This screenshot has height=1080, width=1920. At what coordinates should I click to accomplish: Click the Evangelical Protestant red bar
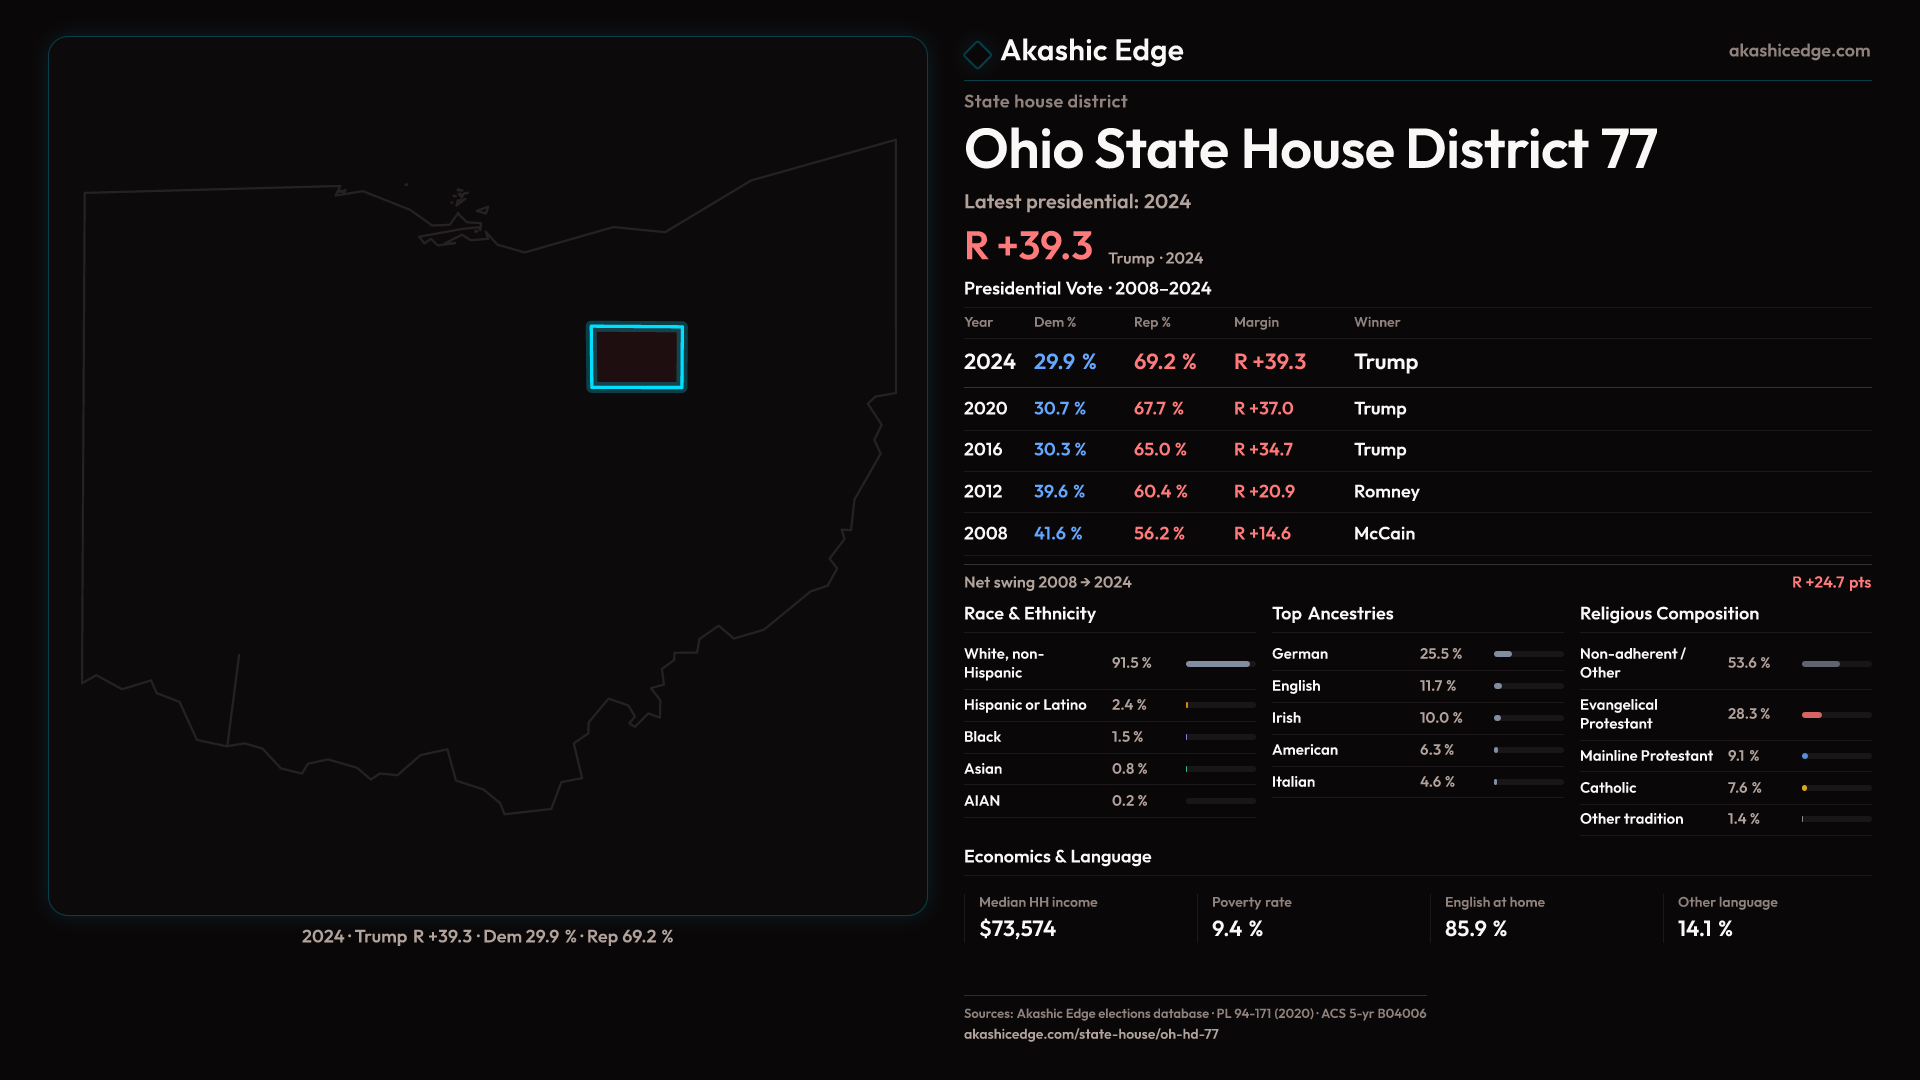pos(1812,715)
